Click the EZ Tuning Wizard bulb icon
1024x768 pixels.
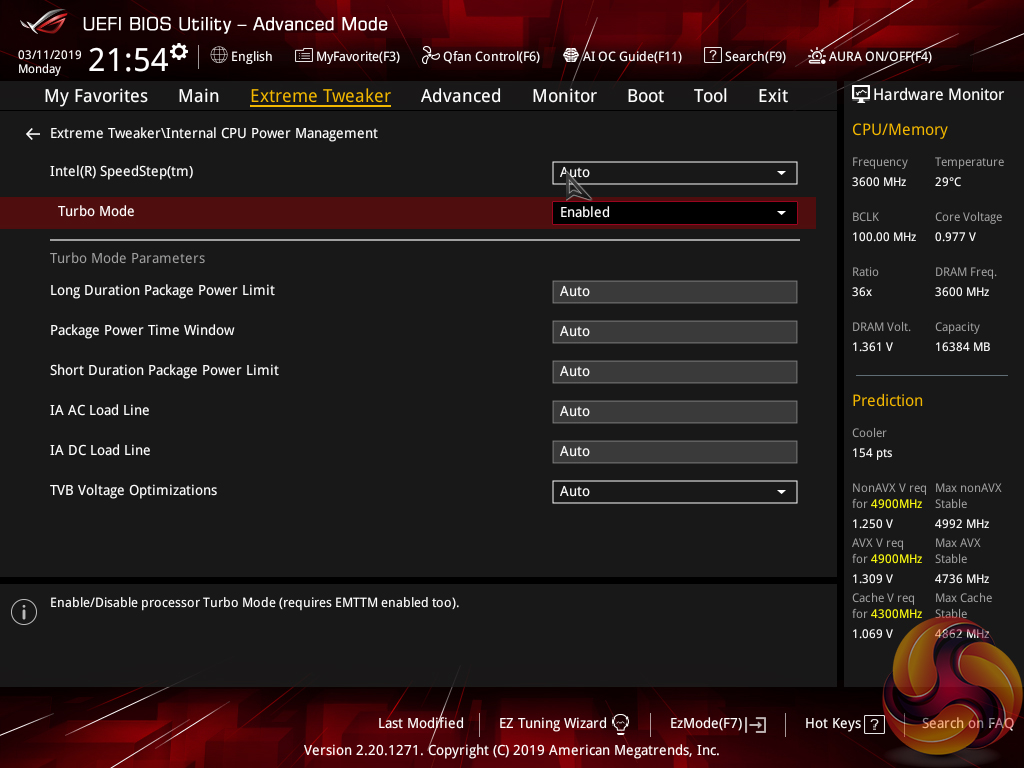coord(620,724)
